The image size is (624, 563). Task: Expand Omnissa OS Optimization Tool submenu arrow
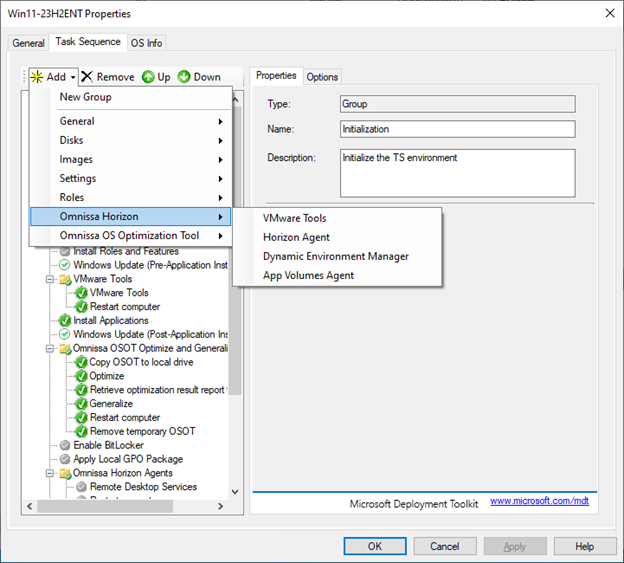click(220, 236)
